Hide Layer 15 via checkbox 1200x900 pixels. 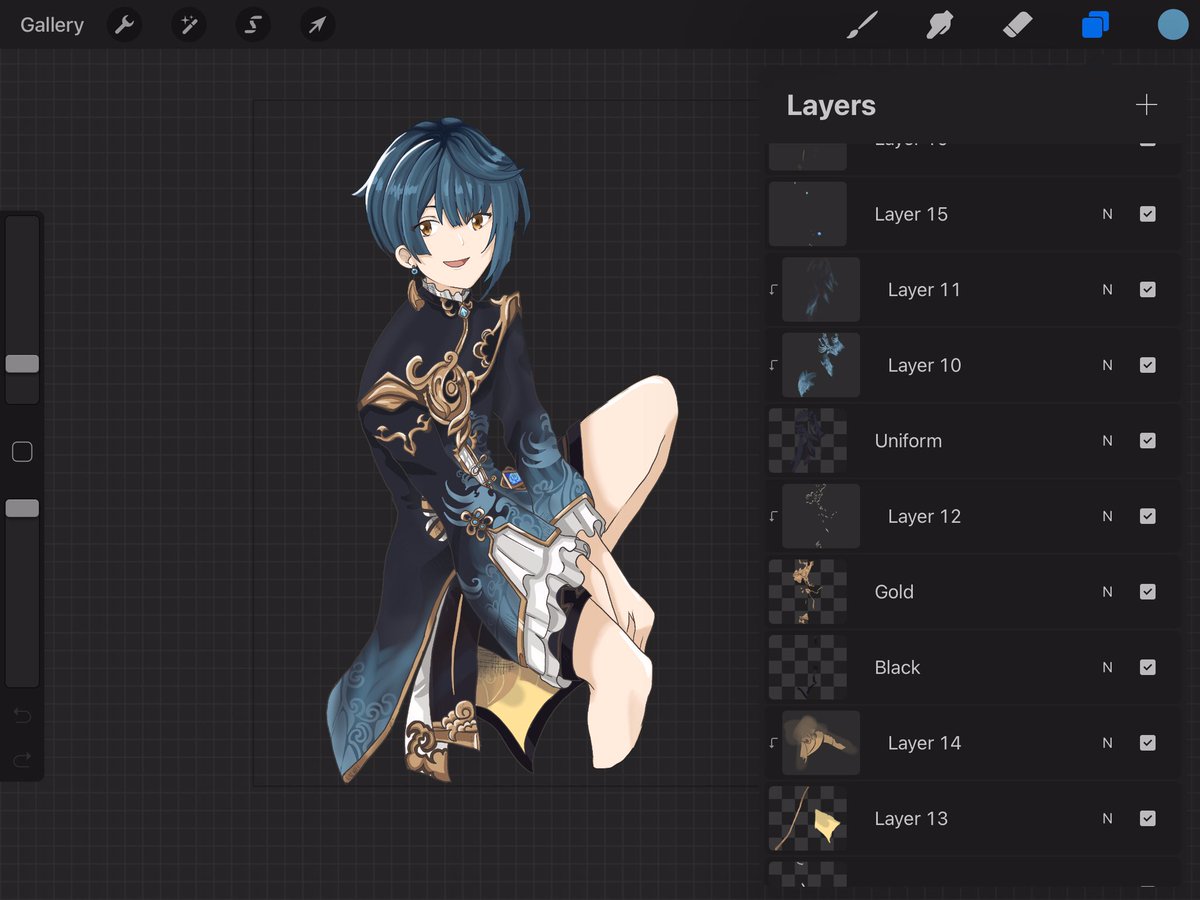click(x=1148, y=214)
